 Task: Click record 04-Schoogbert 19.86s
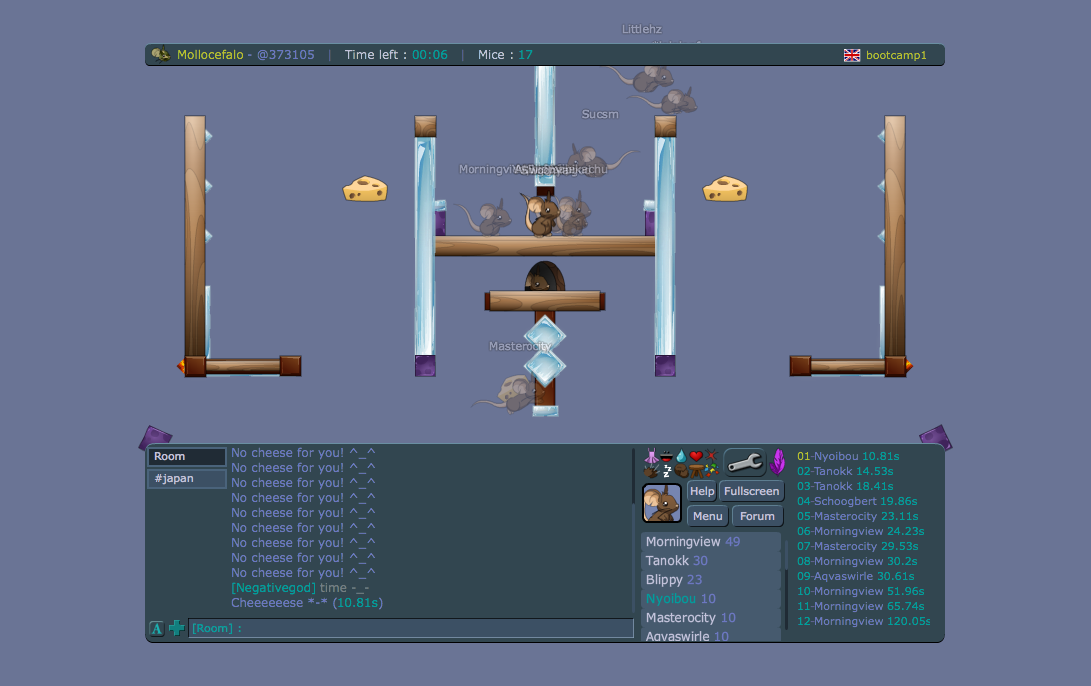(x=857, y=502)
